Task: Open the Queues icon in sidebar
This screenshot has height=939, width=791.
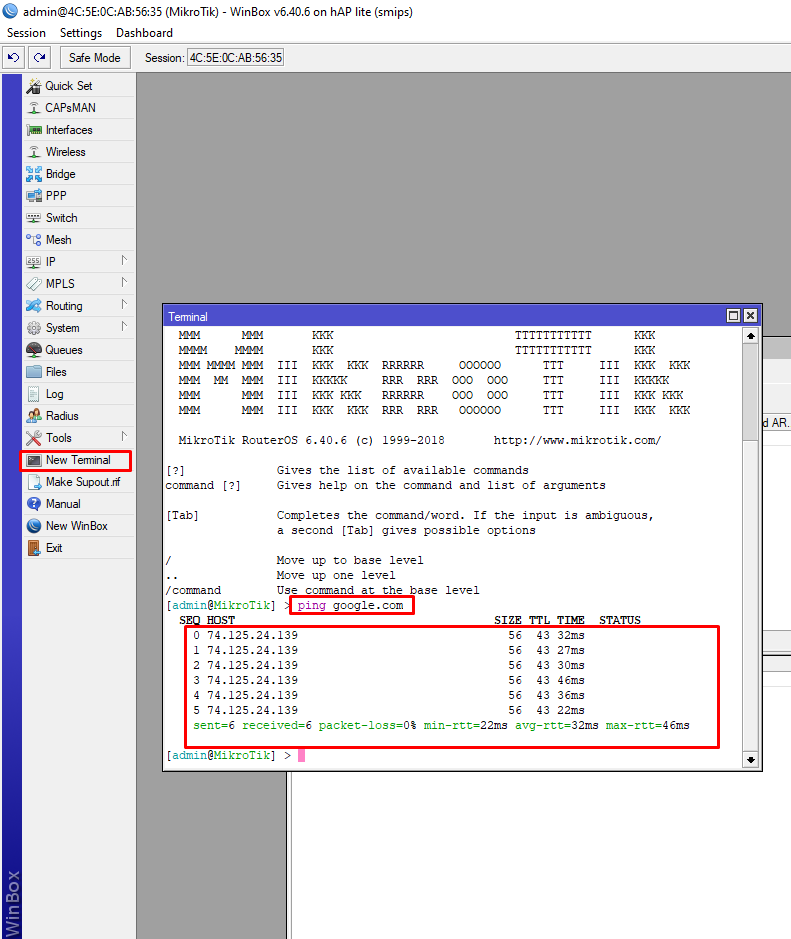Action: tap(34, 350)
